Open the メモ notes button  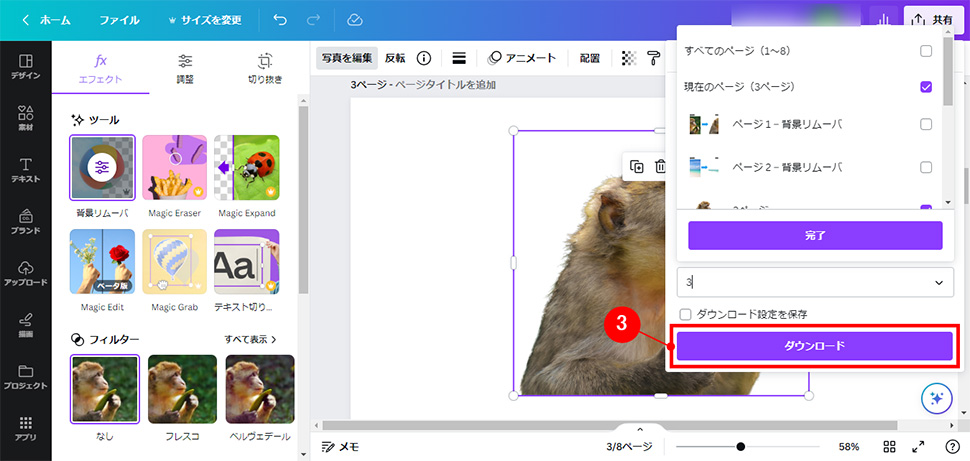click(340, 447)
